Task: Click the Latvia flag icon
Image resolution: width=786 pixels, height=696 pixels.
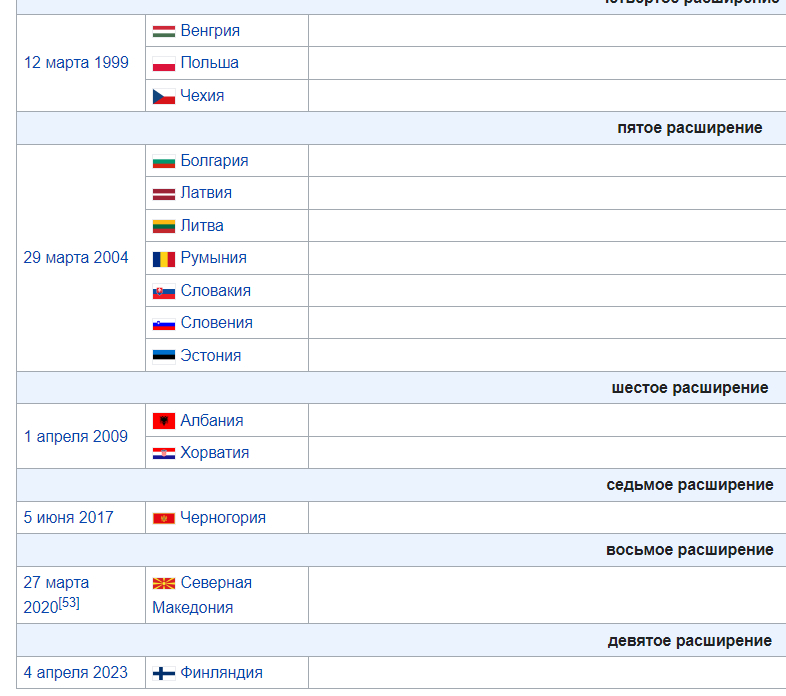Action: pyautogui.click(x=164, y=194)
